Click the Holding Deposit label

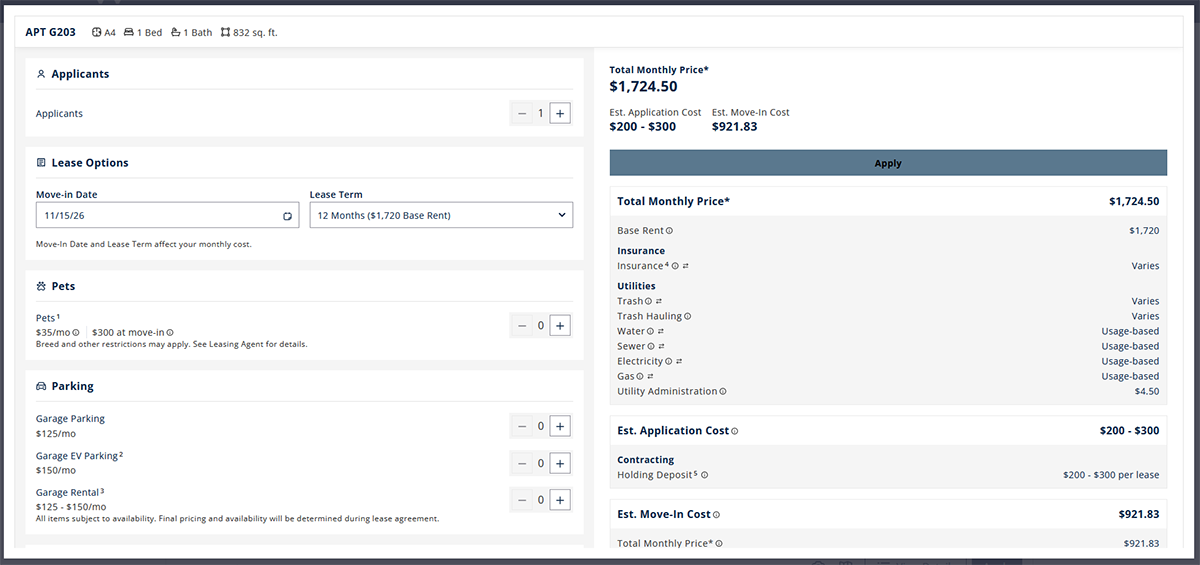pyautogui.click(x=654, y=475)
